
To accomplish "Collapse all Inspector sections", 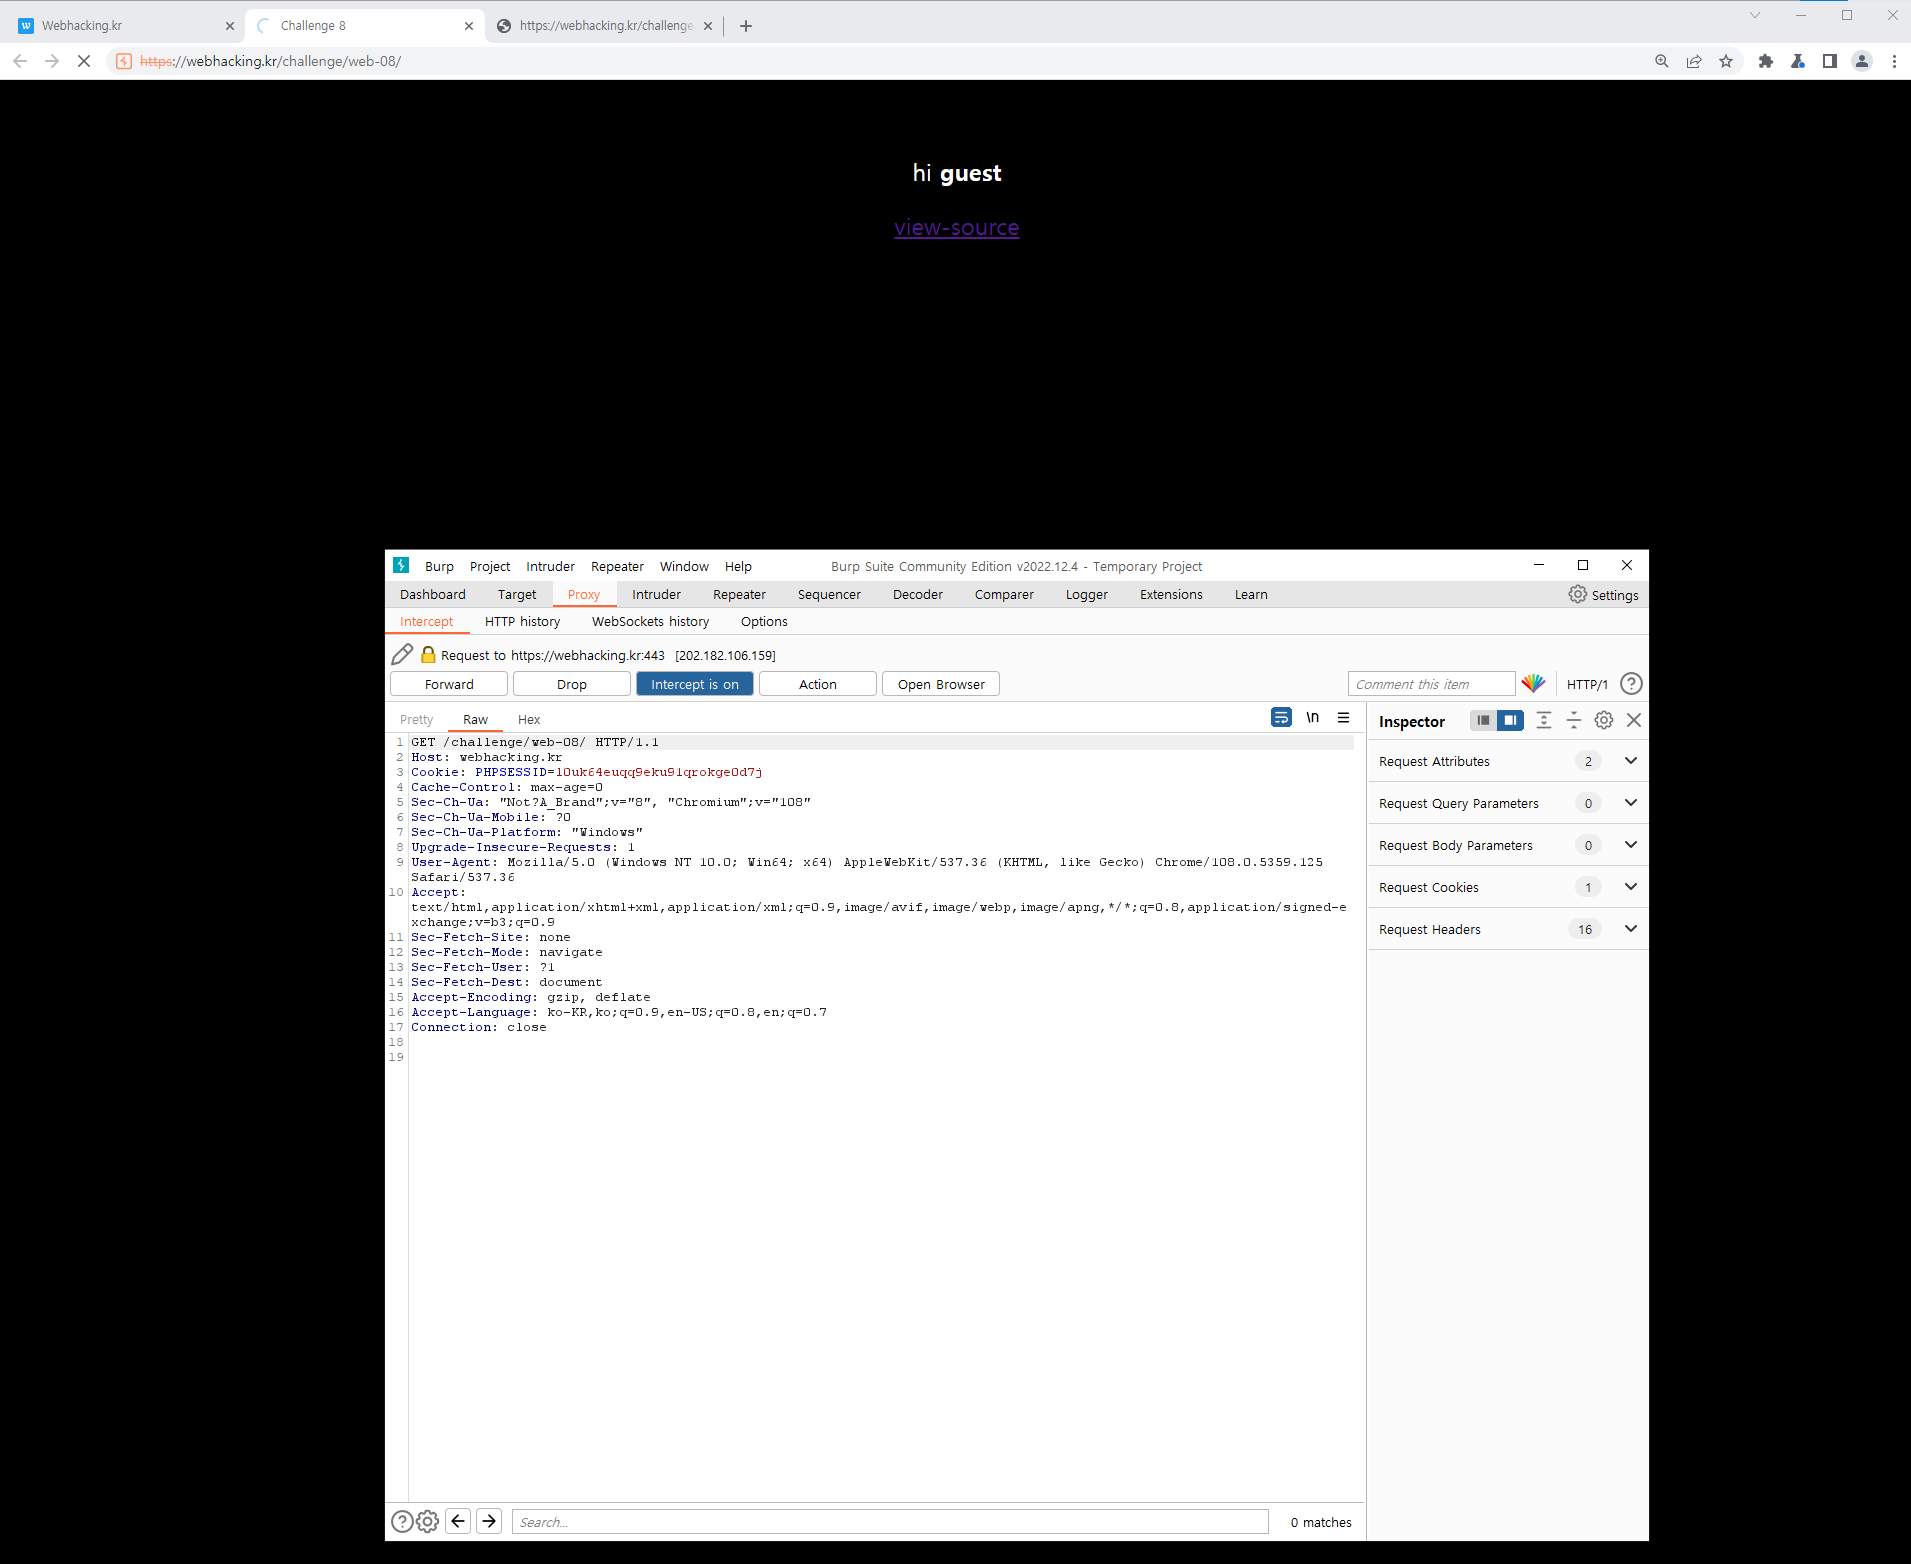I will pyautogui.click(x=1574, y=720).
